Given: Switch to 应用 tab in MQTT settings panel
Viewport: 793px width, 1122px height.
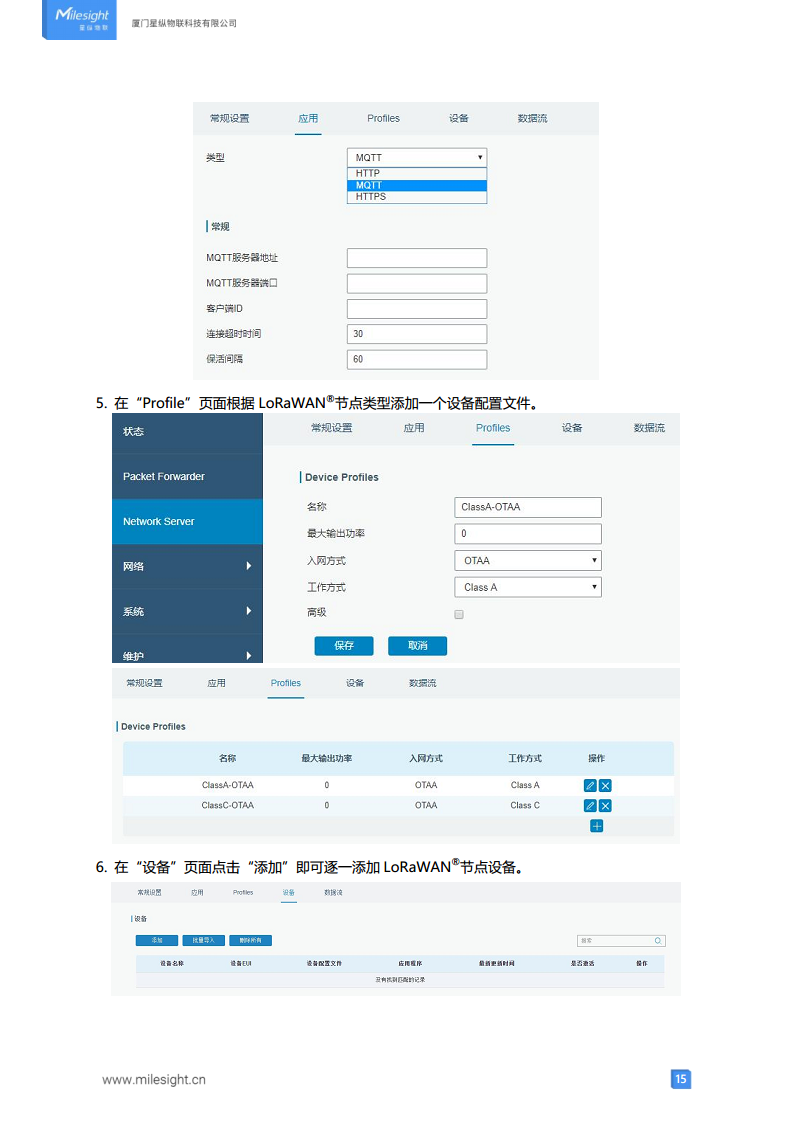Looking at the screenshot, I should tap(308, 119).
